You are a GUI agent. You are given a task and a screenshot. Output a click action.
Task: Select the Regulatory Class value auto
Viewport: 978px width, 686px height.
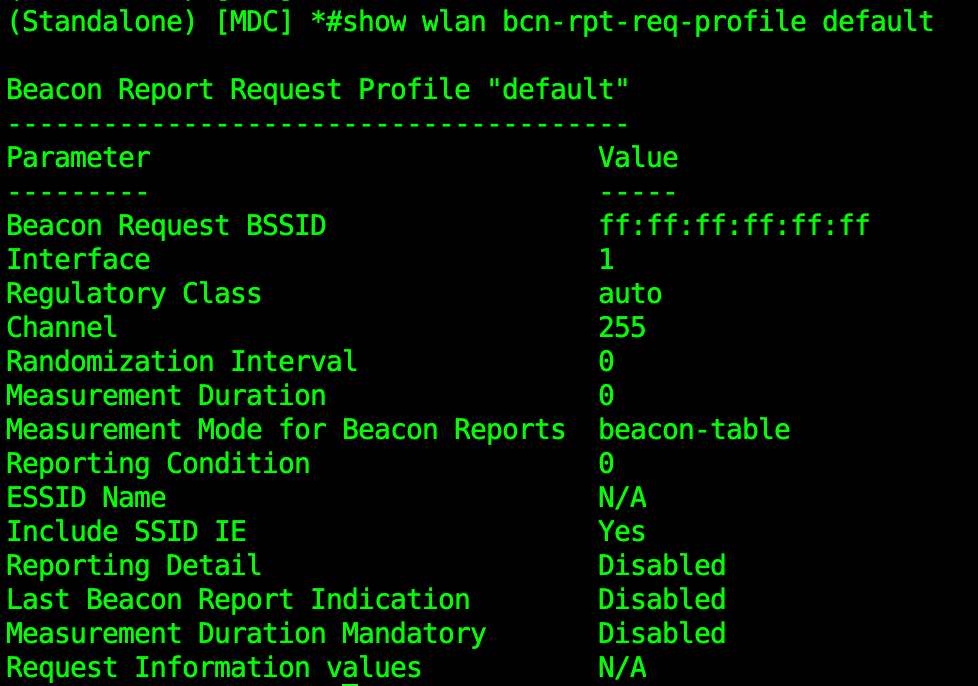[x=630, y=294]
